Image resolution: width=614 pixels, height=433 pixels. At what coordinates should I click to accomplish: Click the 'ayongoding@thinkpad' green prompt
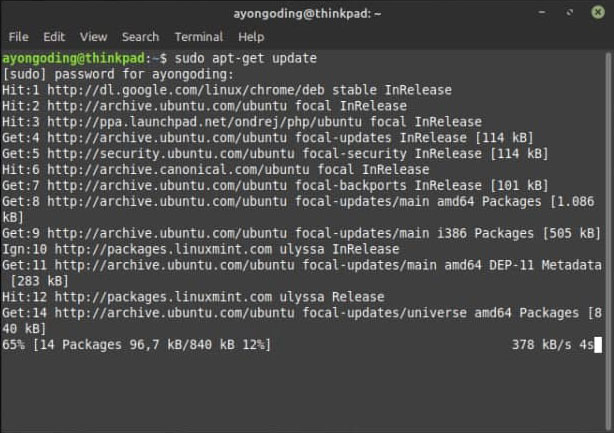coord(74,58)
